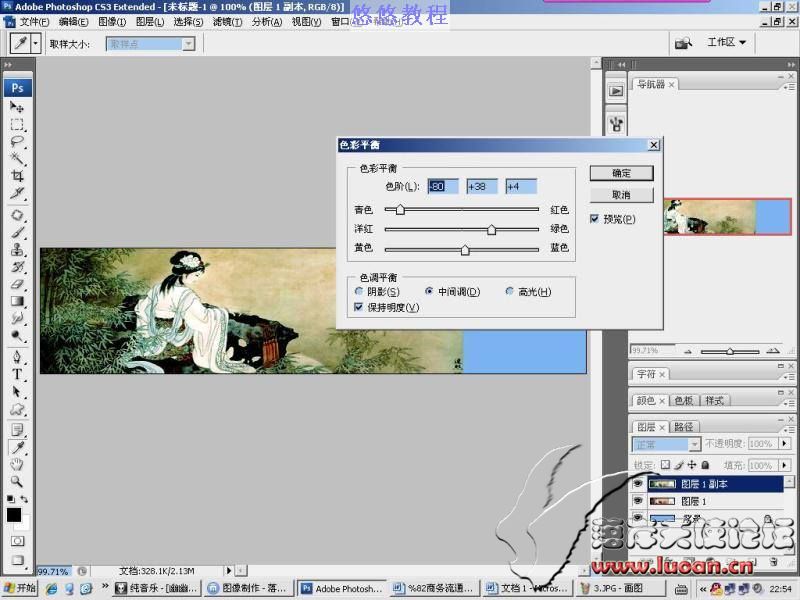Screen dimensions: 800x600
Task: Close the 色彩平衡 dialog
Action: tap(654, 145)
